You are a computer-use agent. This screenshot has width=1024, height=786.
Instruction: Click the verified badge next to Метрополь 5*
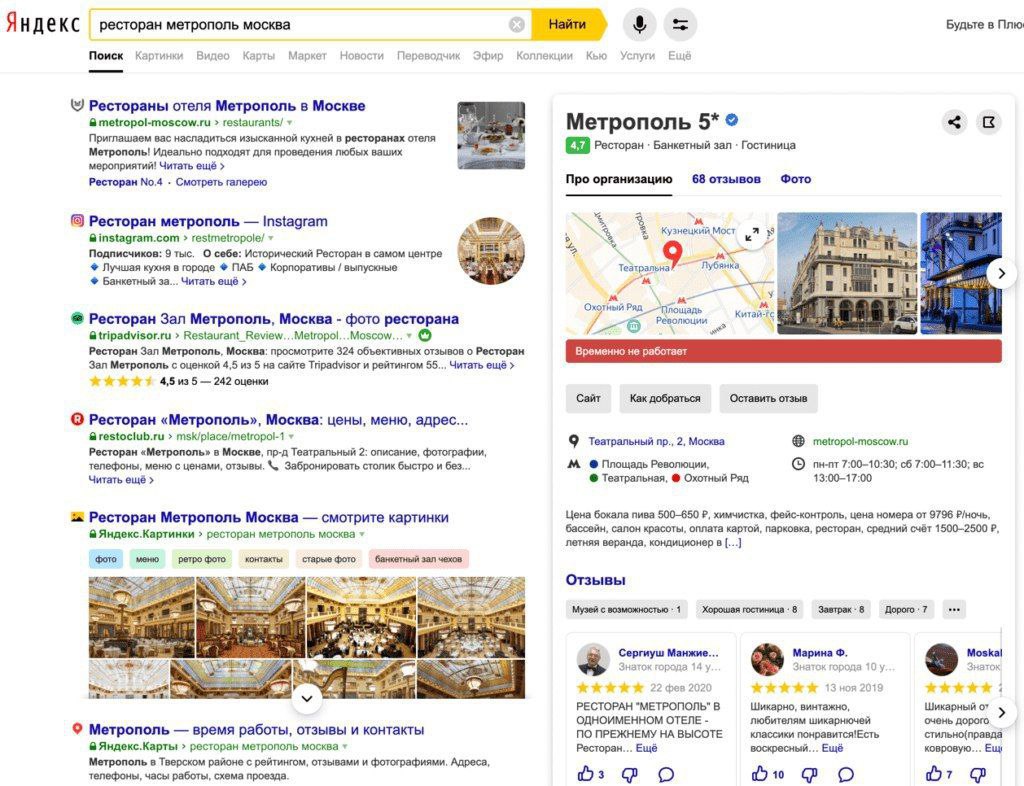732,119
